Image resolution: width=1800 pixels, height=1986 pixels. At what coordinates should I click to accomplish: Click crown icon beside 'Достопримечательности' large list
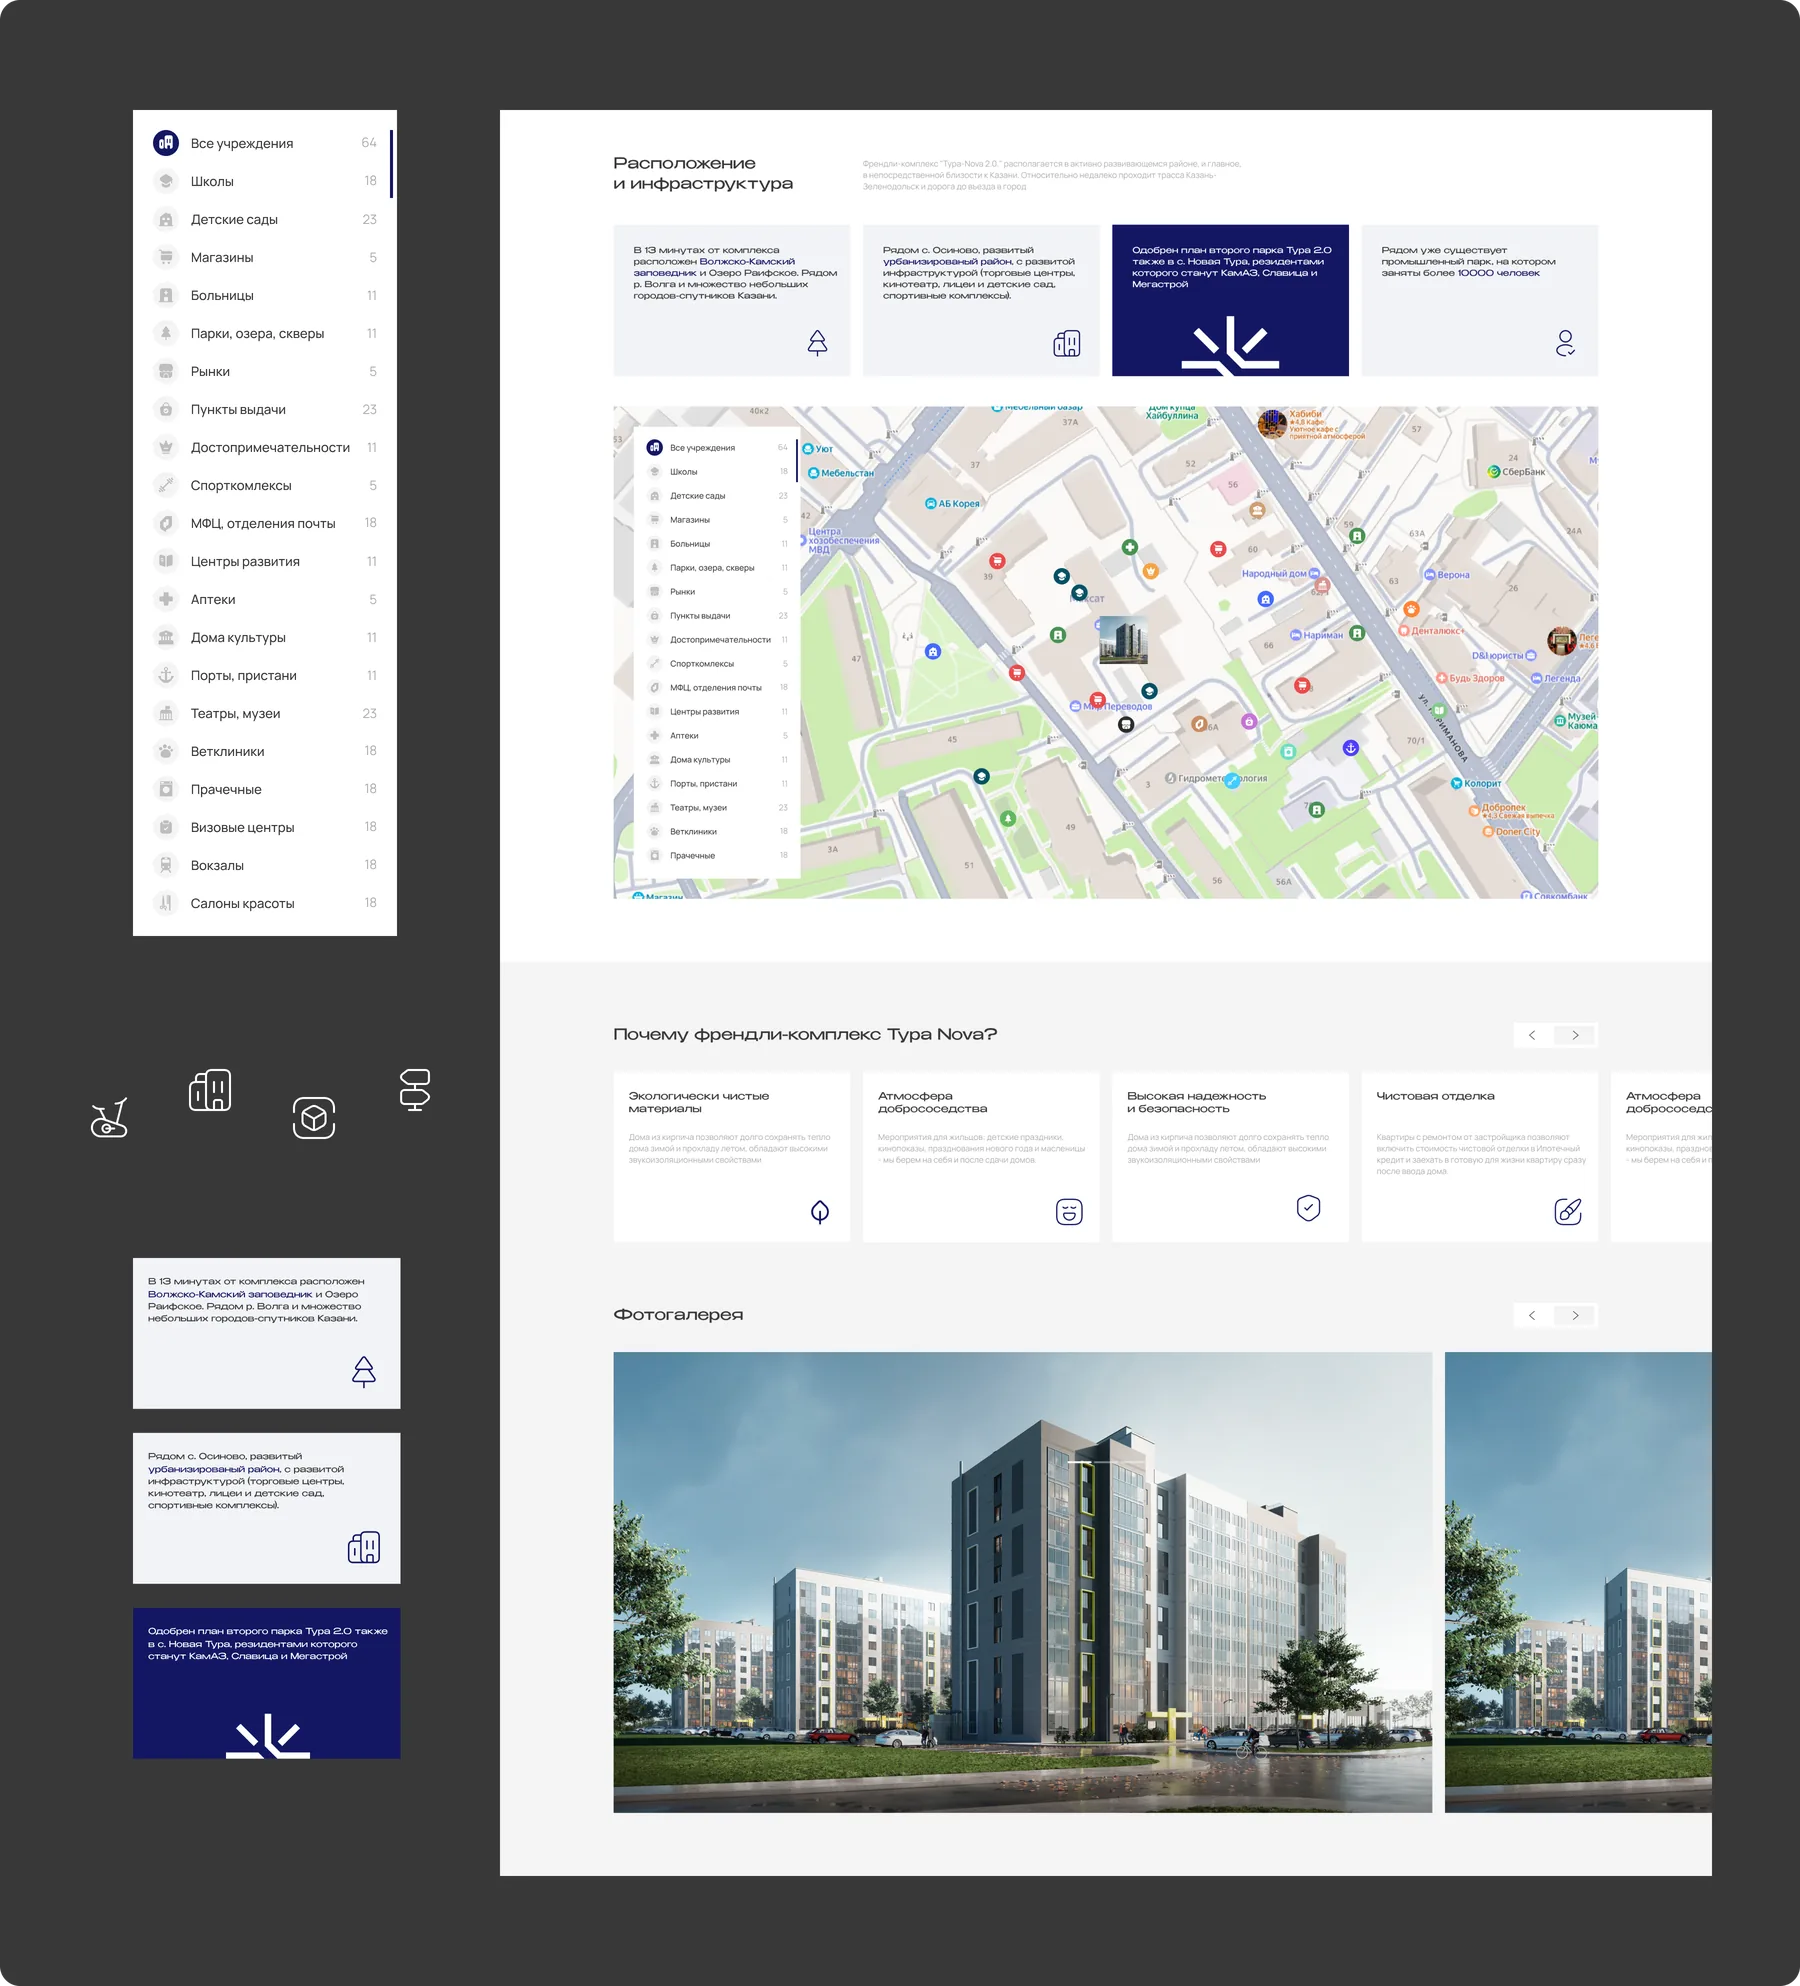[166, 447]
